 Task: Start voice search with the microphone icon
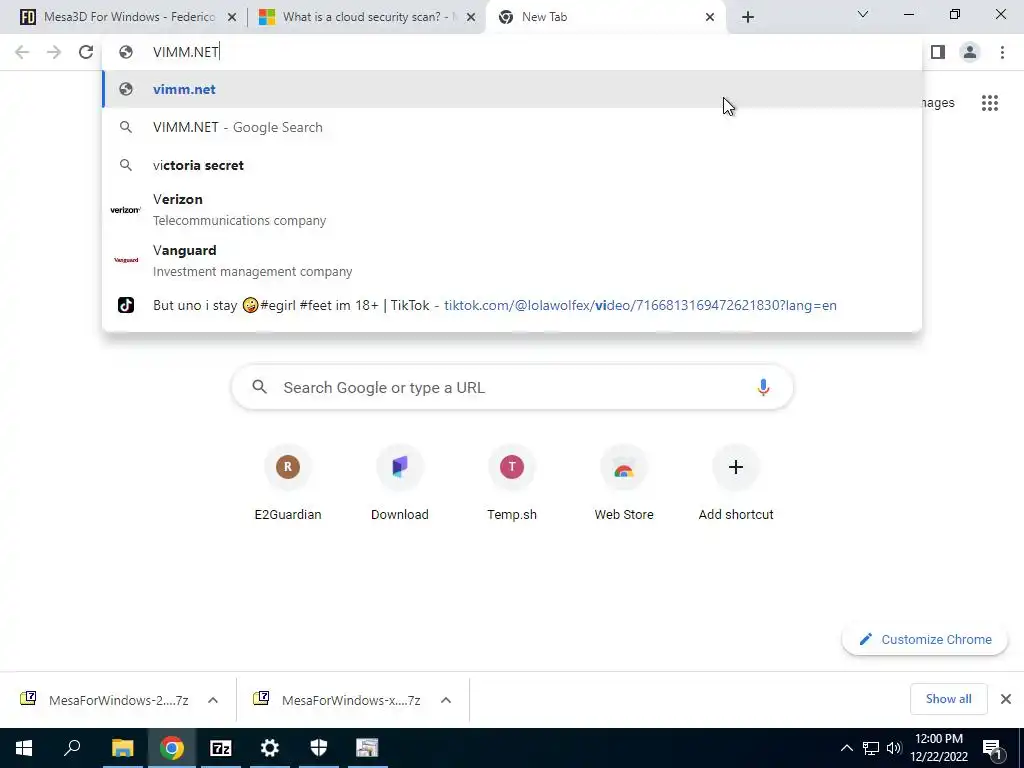(x=763, y=387)
